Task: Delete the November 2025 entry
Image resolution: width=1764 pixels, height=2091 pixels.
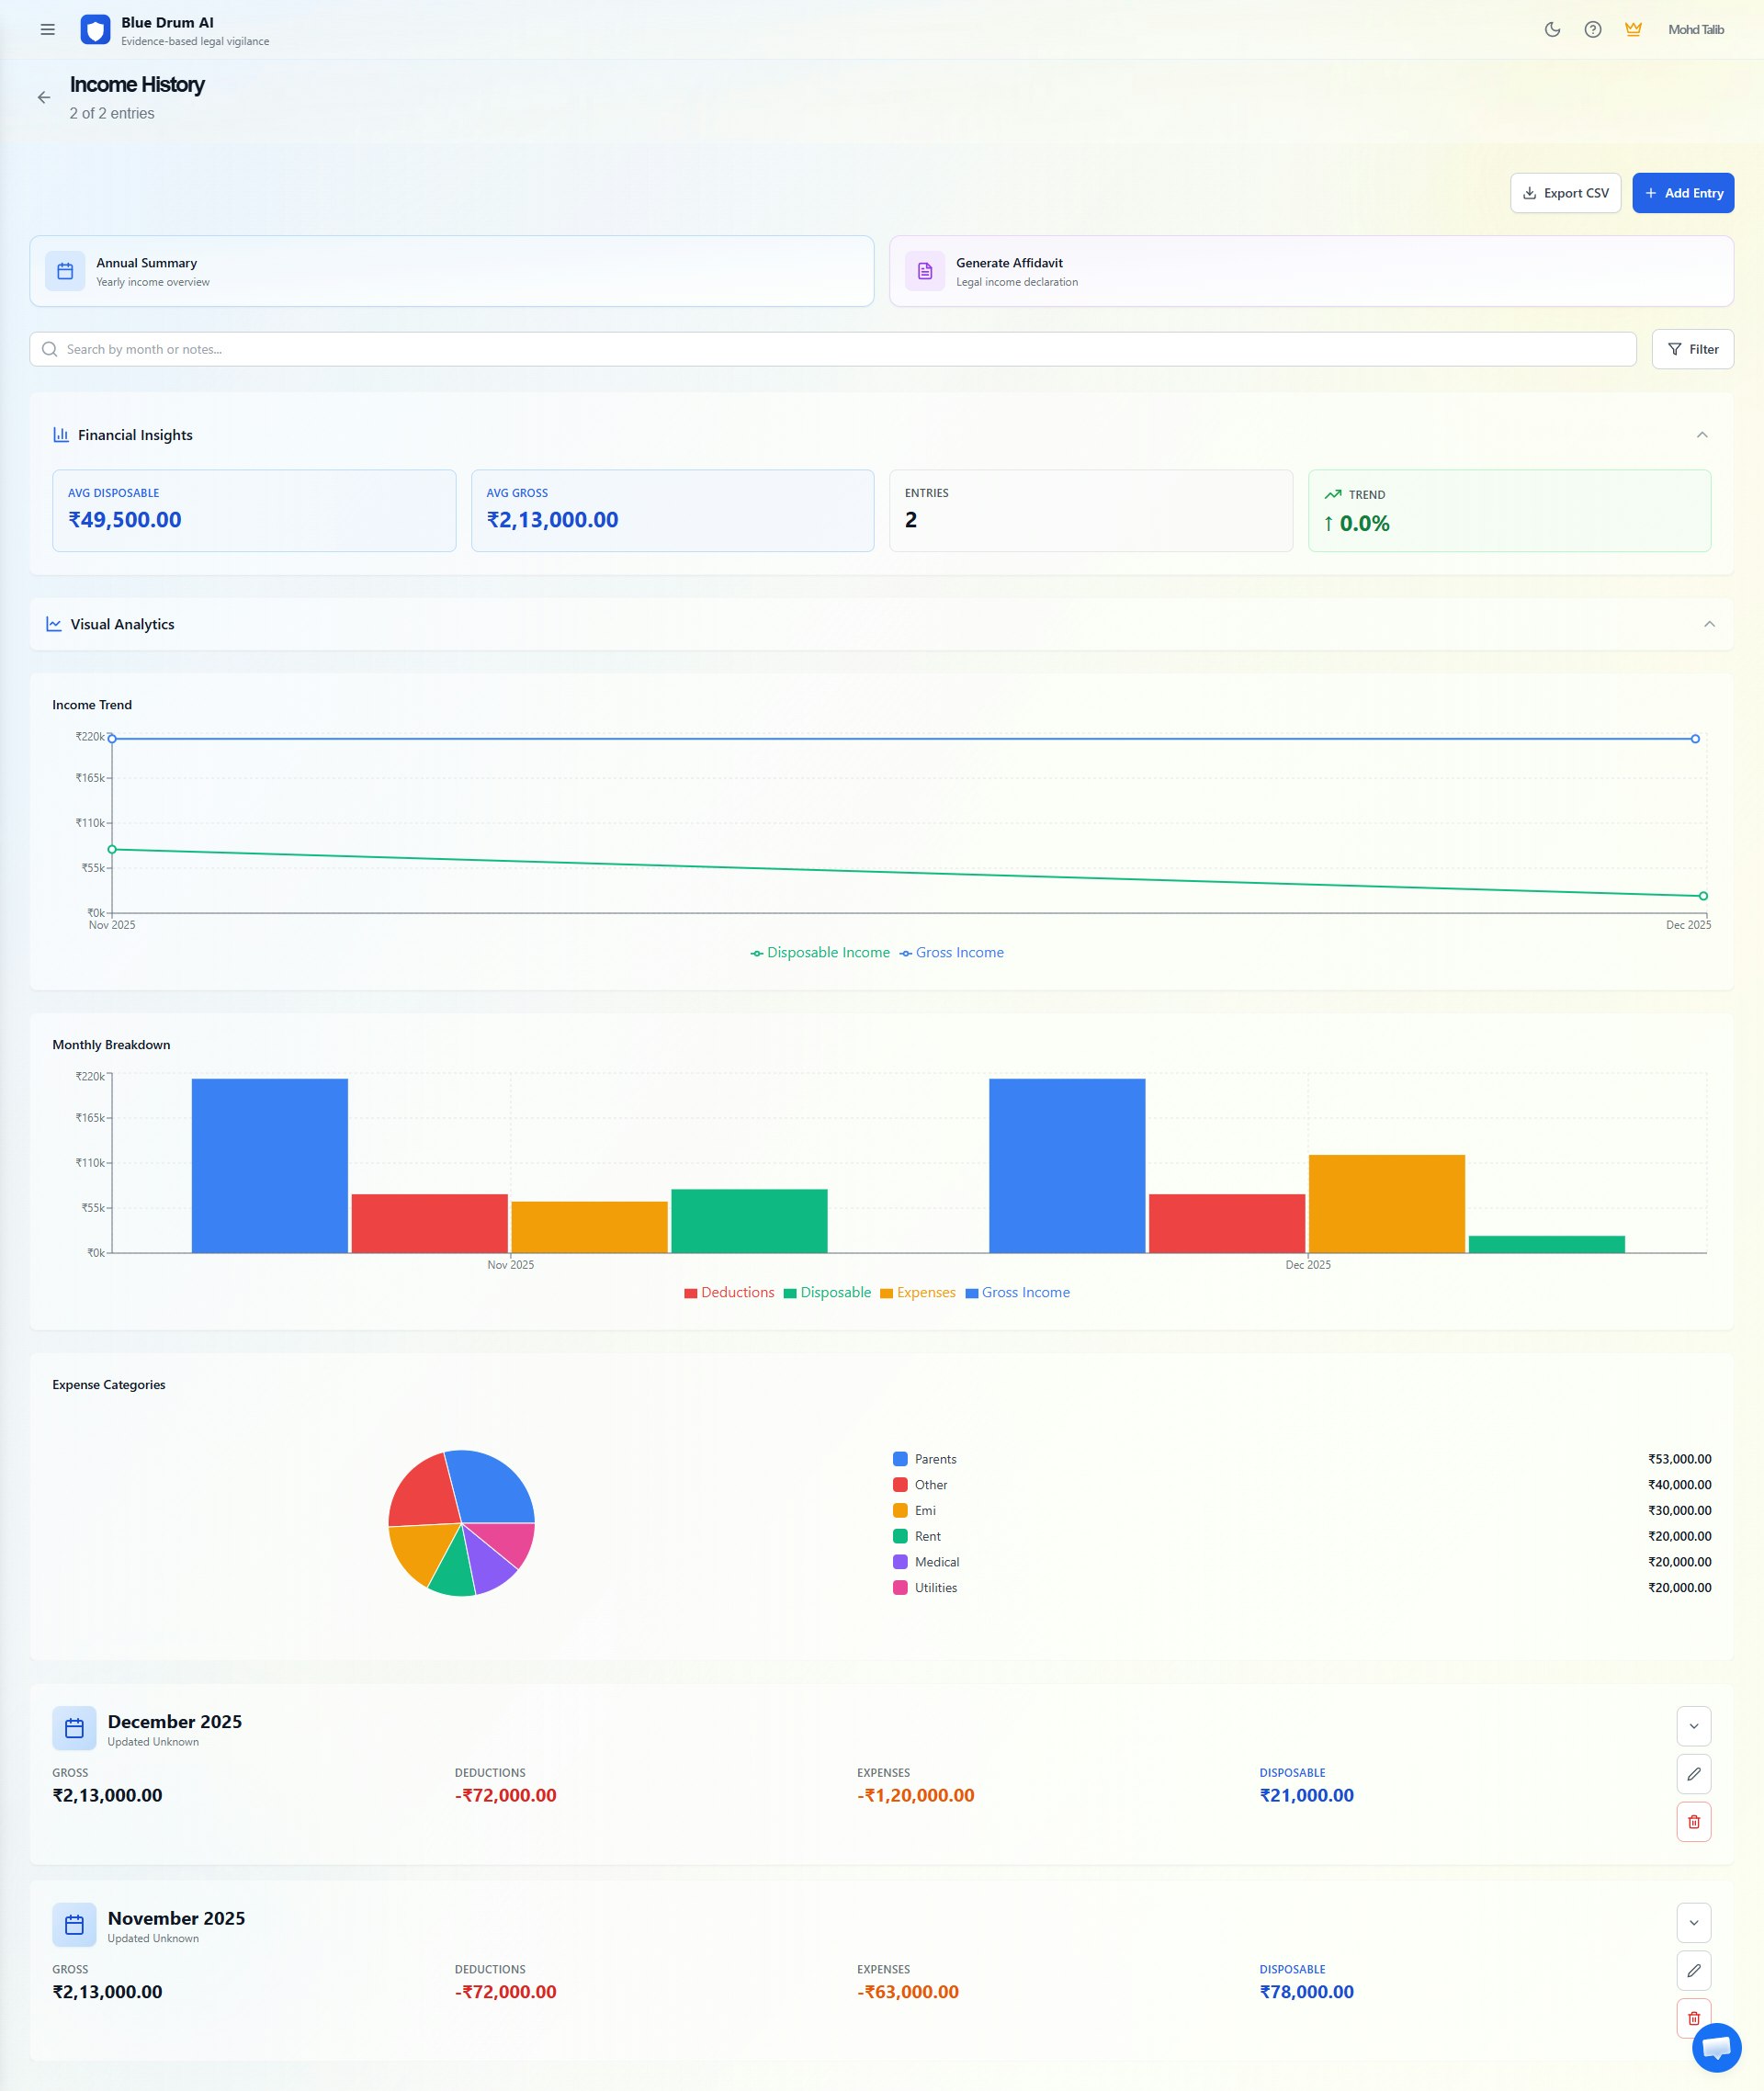Action: (x=1694, y=2018)
